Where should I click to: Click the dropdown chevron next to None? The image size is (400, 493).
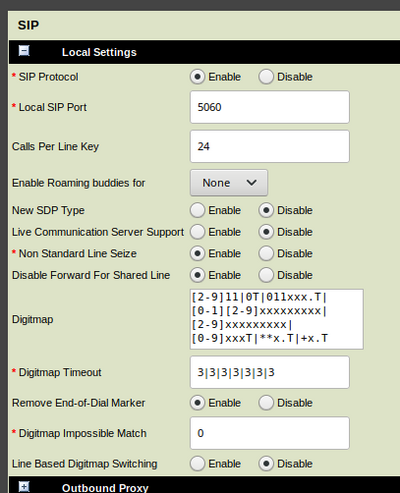(251, 183)
